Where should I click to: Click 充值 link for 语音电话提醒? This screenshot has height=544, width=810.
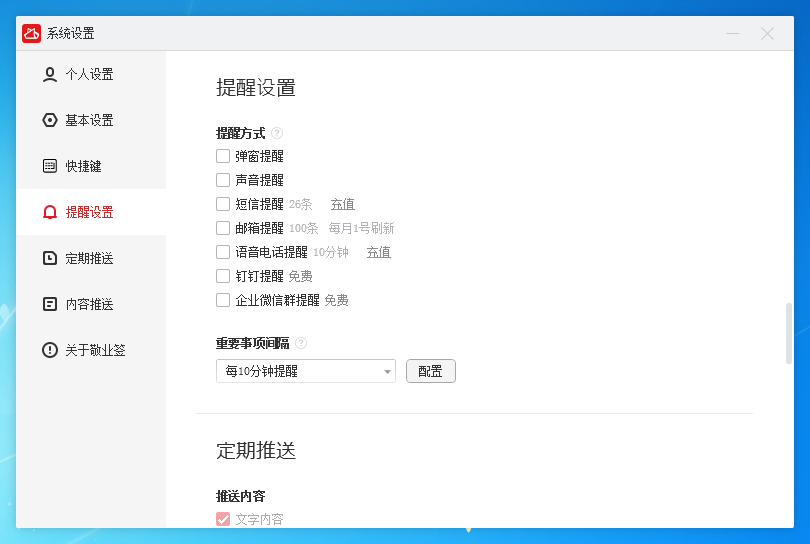[x=379, y=252]
